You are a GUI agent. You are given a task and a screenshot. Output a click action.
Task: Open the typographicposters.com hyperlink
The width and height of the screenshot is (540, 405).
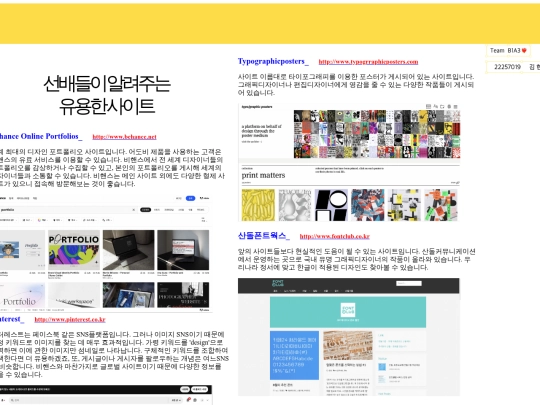[x=368, y=62]
